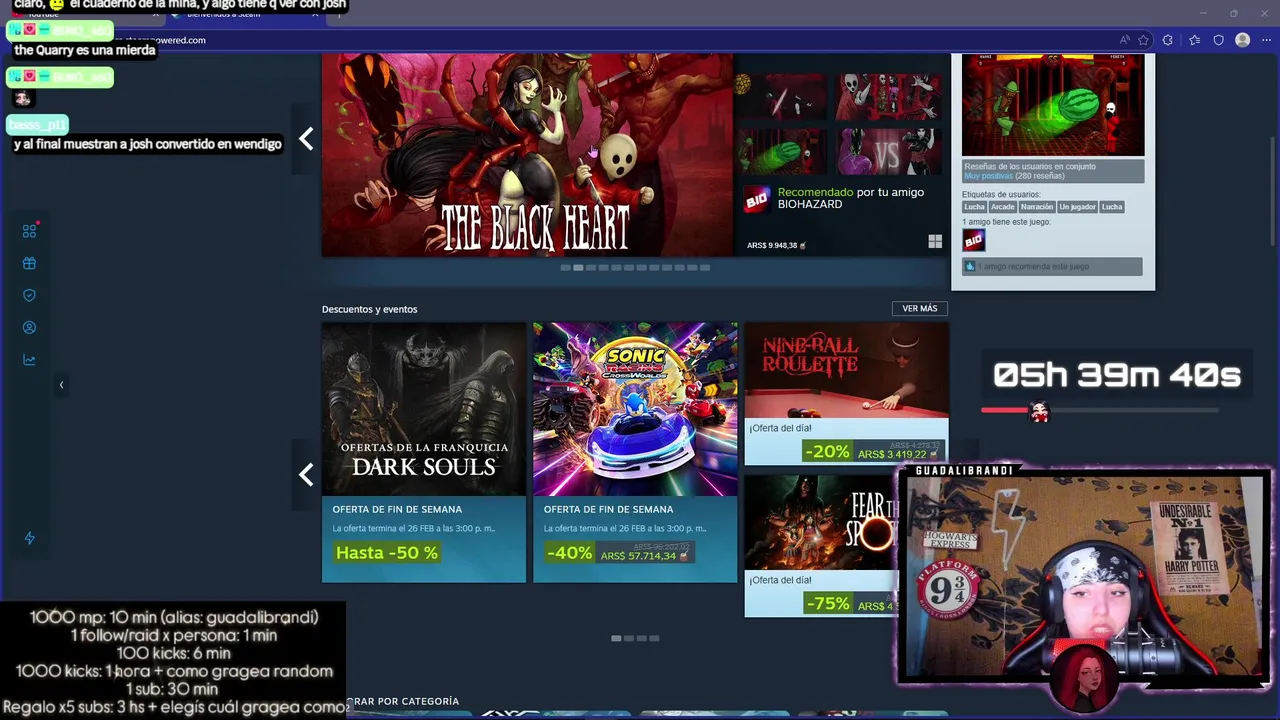Image resolution: width=1280 pixels, height=720 pixels.
Task: Switch to the Bienvenidos a Steam tab
Action: click(x=245, y=14)
